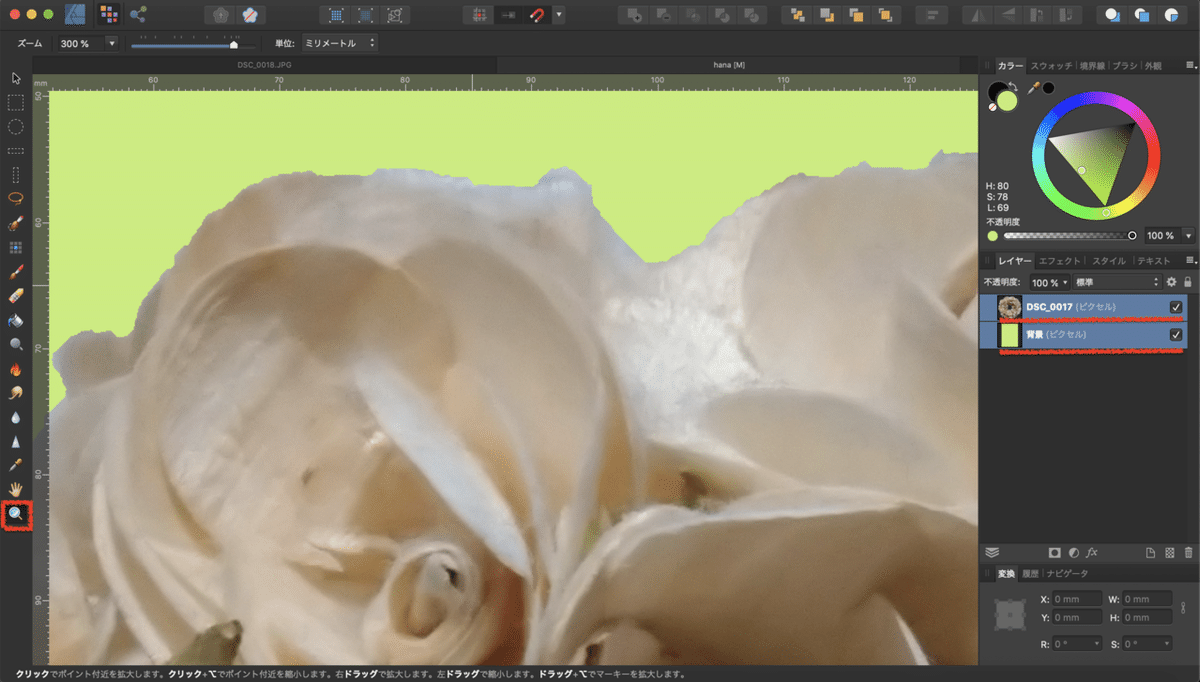This screenshot has width=1200, height=682.
Task: Click the Share icon in toolbar
Action: 138,15
